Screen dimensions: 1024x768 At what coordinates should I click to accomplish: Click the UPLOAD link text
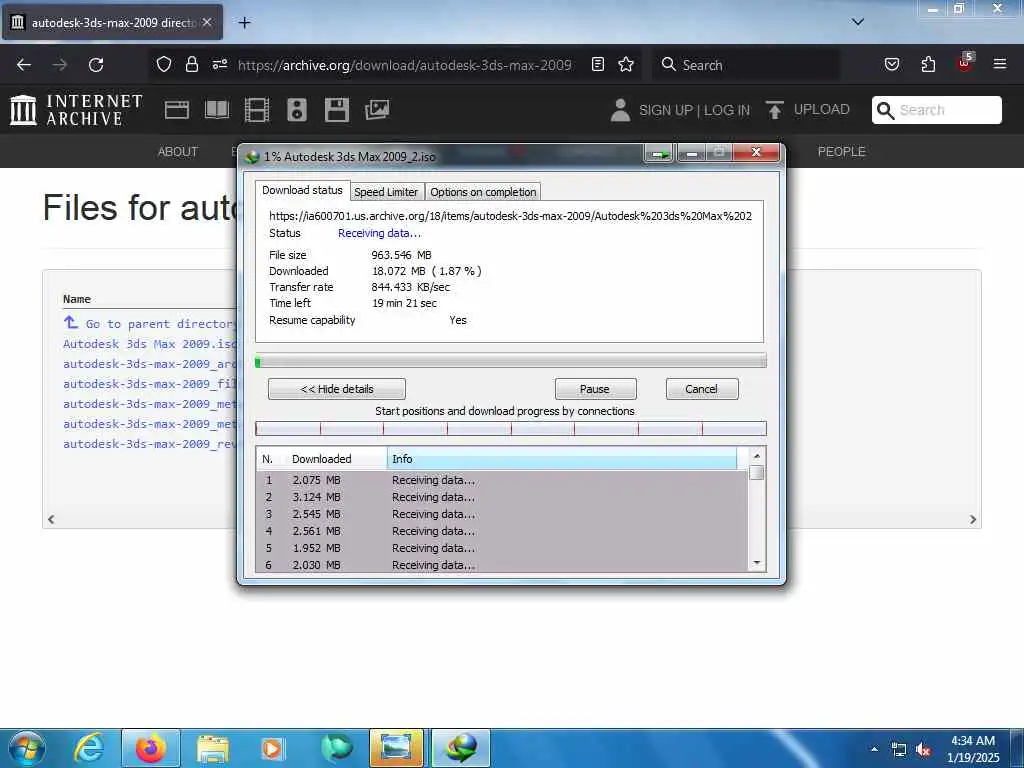[x=822, y=109]
